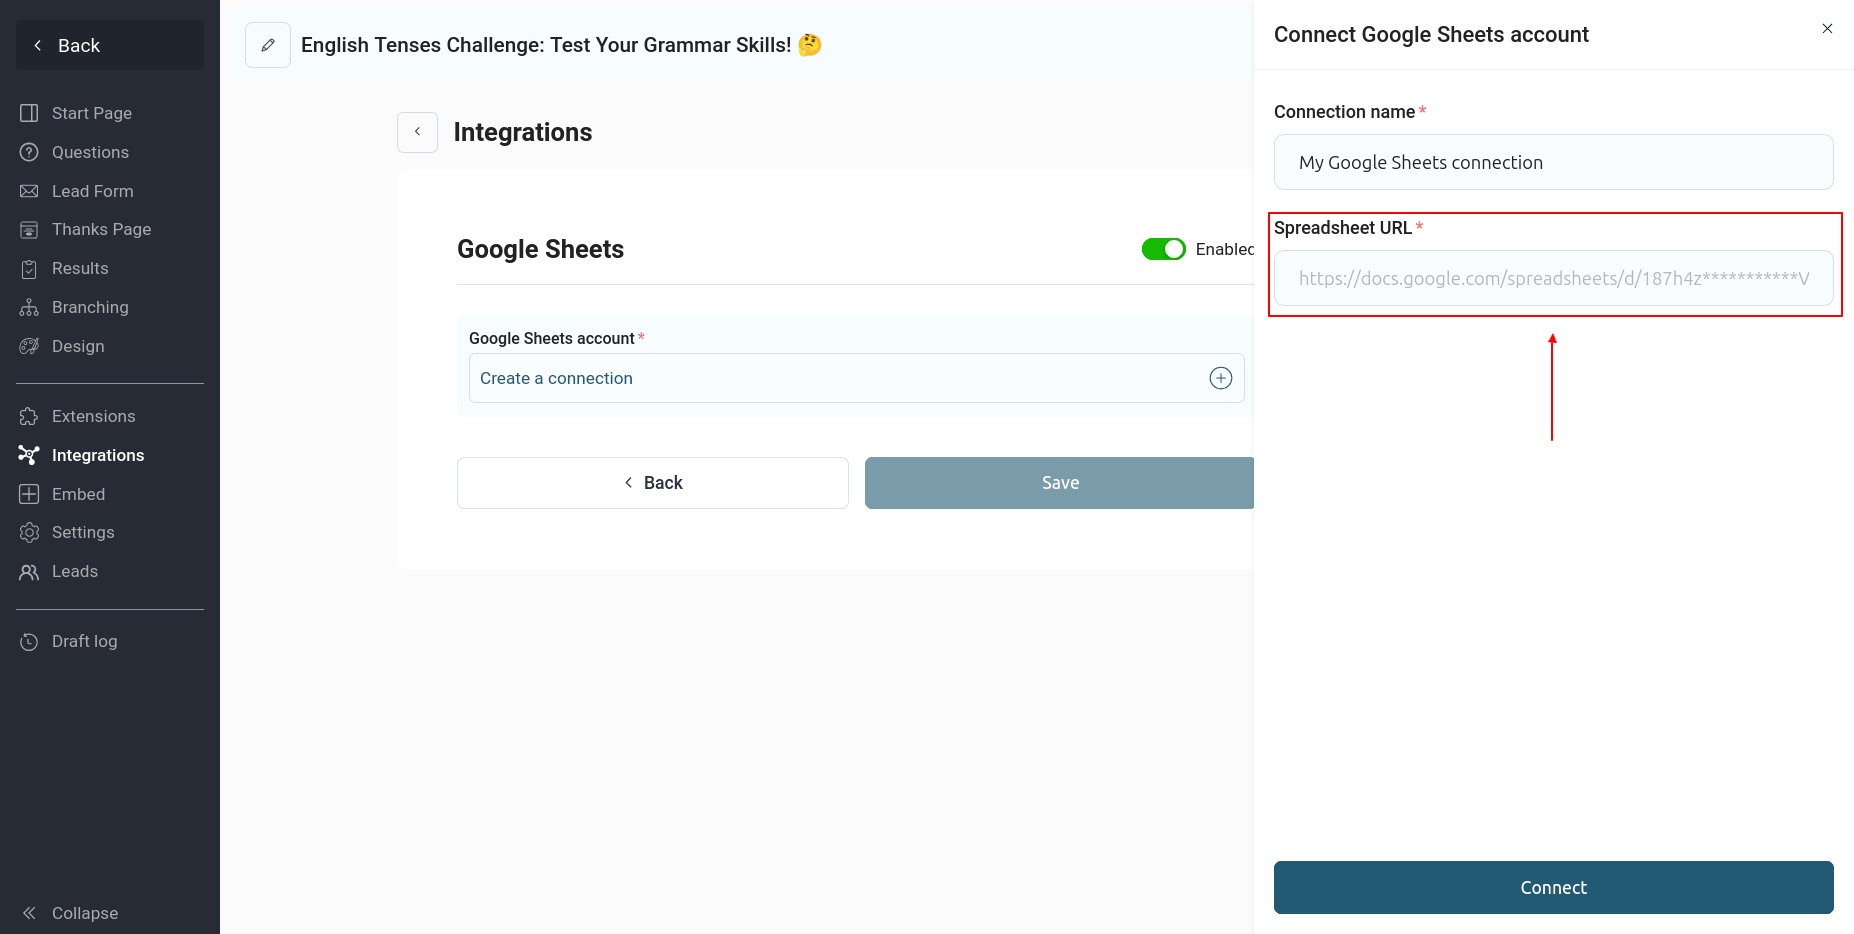Click the pencil edit title icon
Image resolution: width=1854 pixels, height=934 pixels.
(268, 45)
